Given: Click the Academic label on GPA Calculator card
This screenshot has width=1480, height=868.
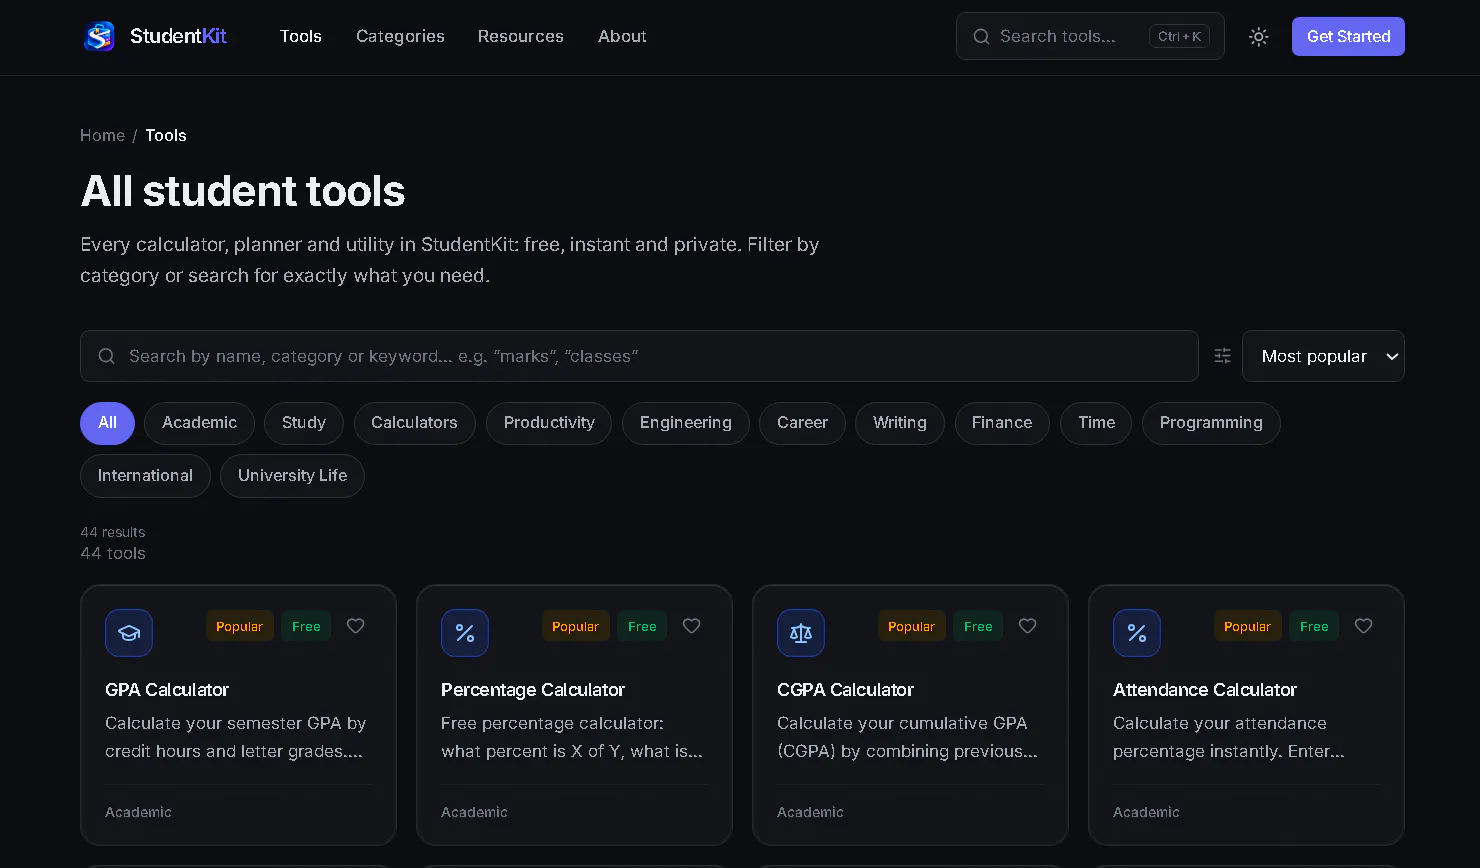Looking at the screenshot, I should point(138,813).
